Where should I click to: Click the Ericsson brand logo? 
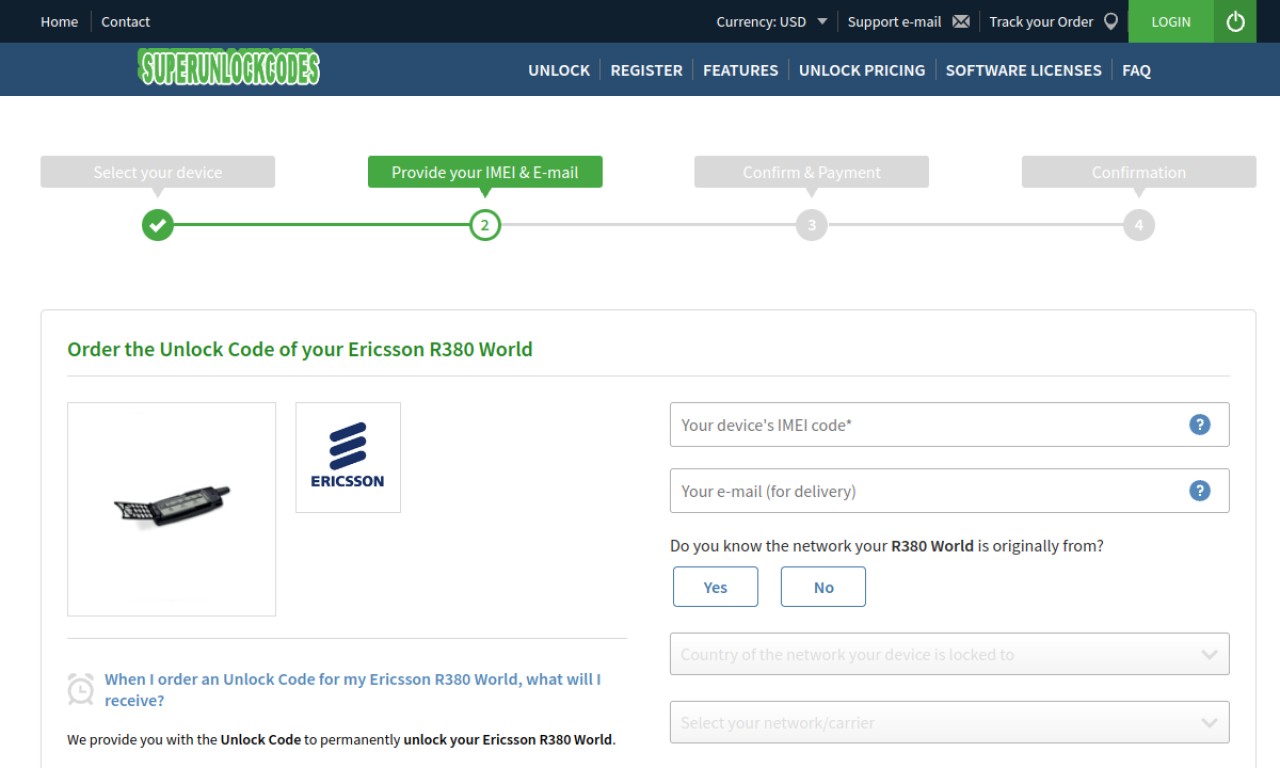(348, 458)
